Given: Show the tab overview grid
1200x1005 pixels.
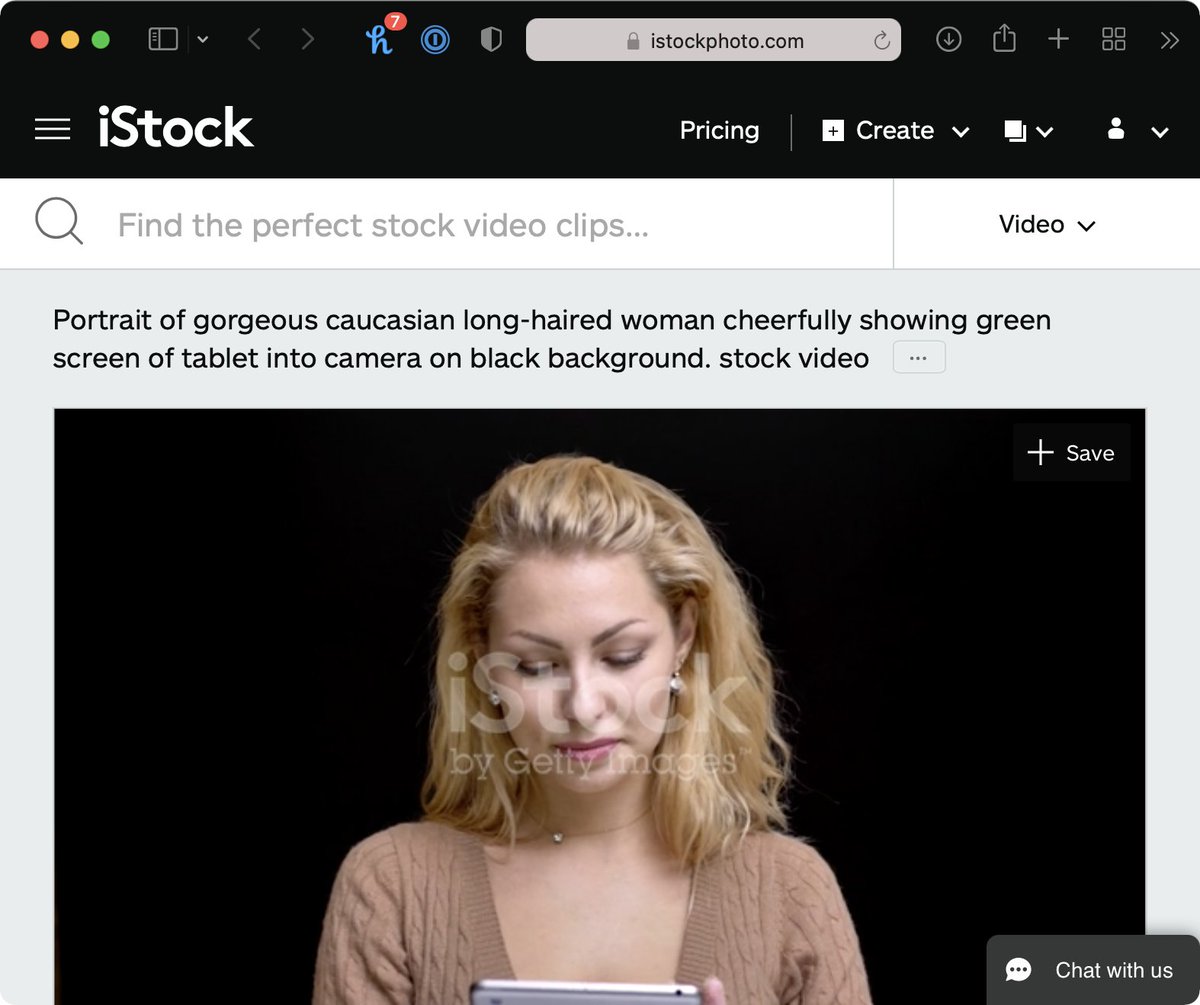Looking at the screenshot, I should 1113,39.
